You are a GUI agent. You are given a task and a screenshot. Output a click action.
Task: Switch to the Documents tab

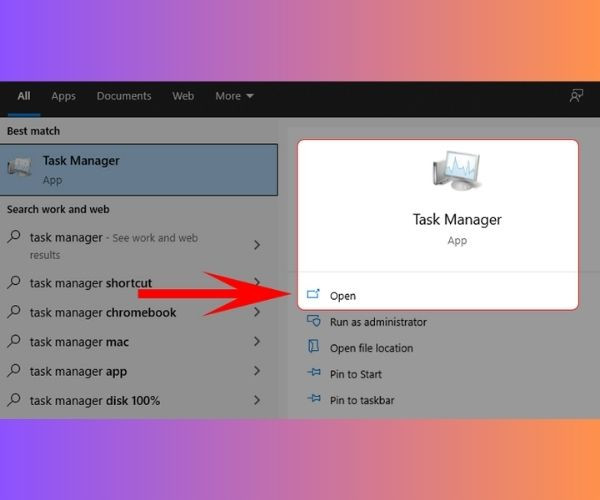[x=124, y=96]
